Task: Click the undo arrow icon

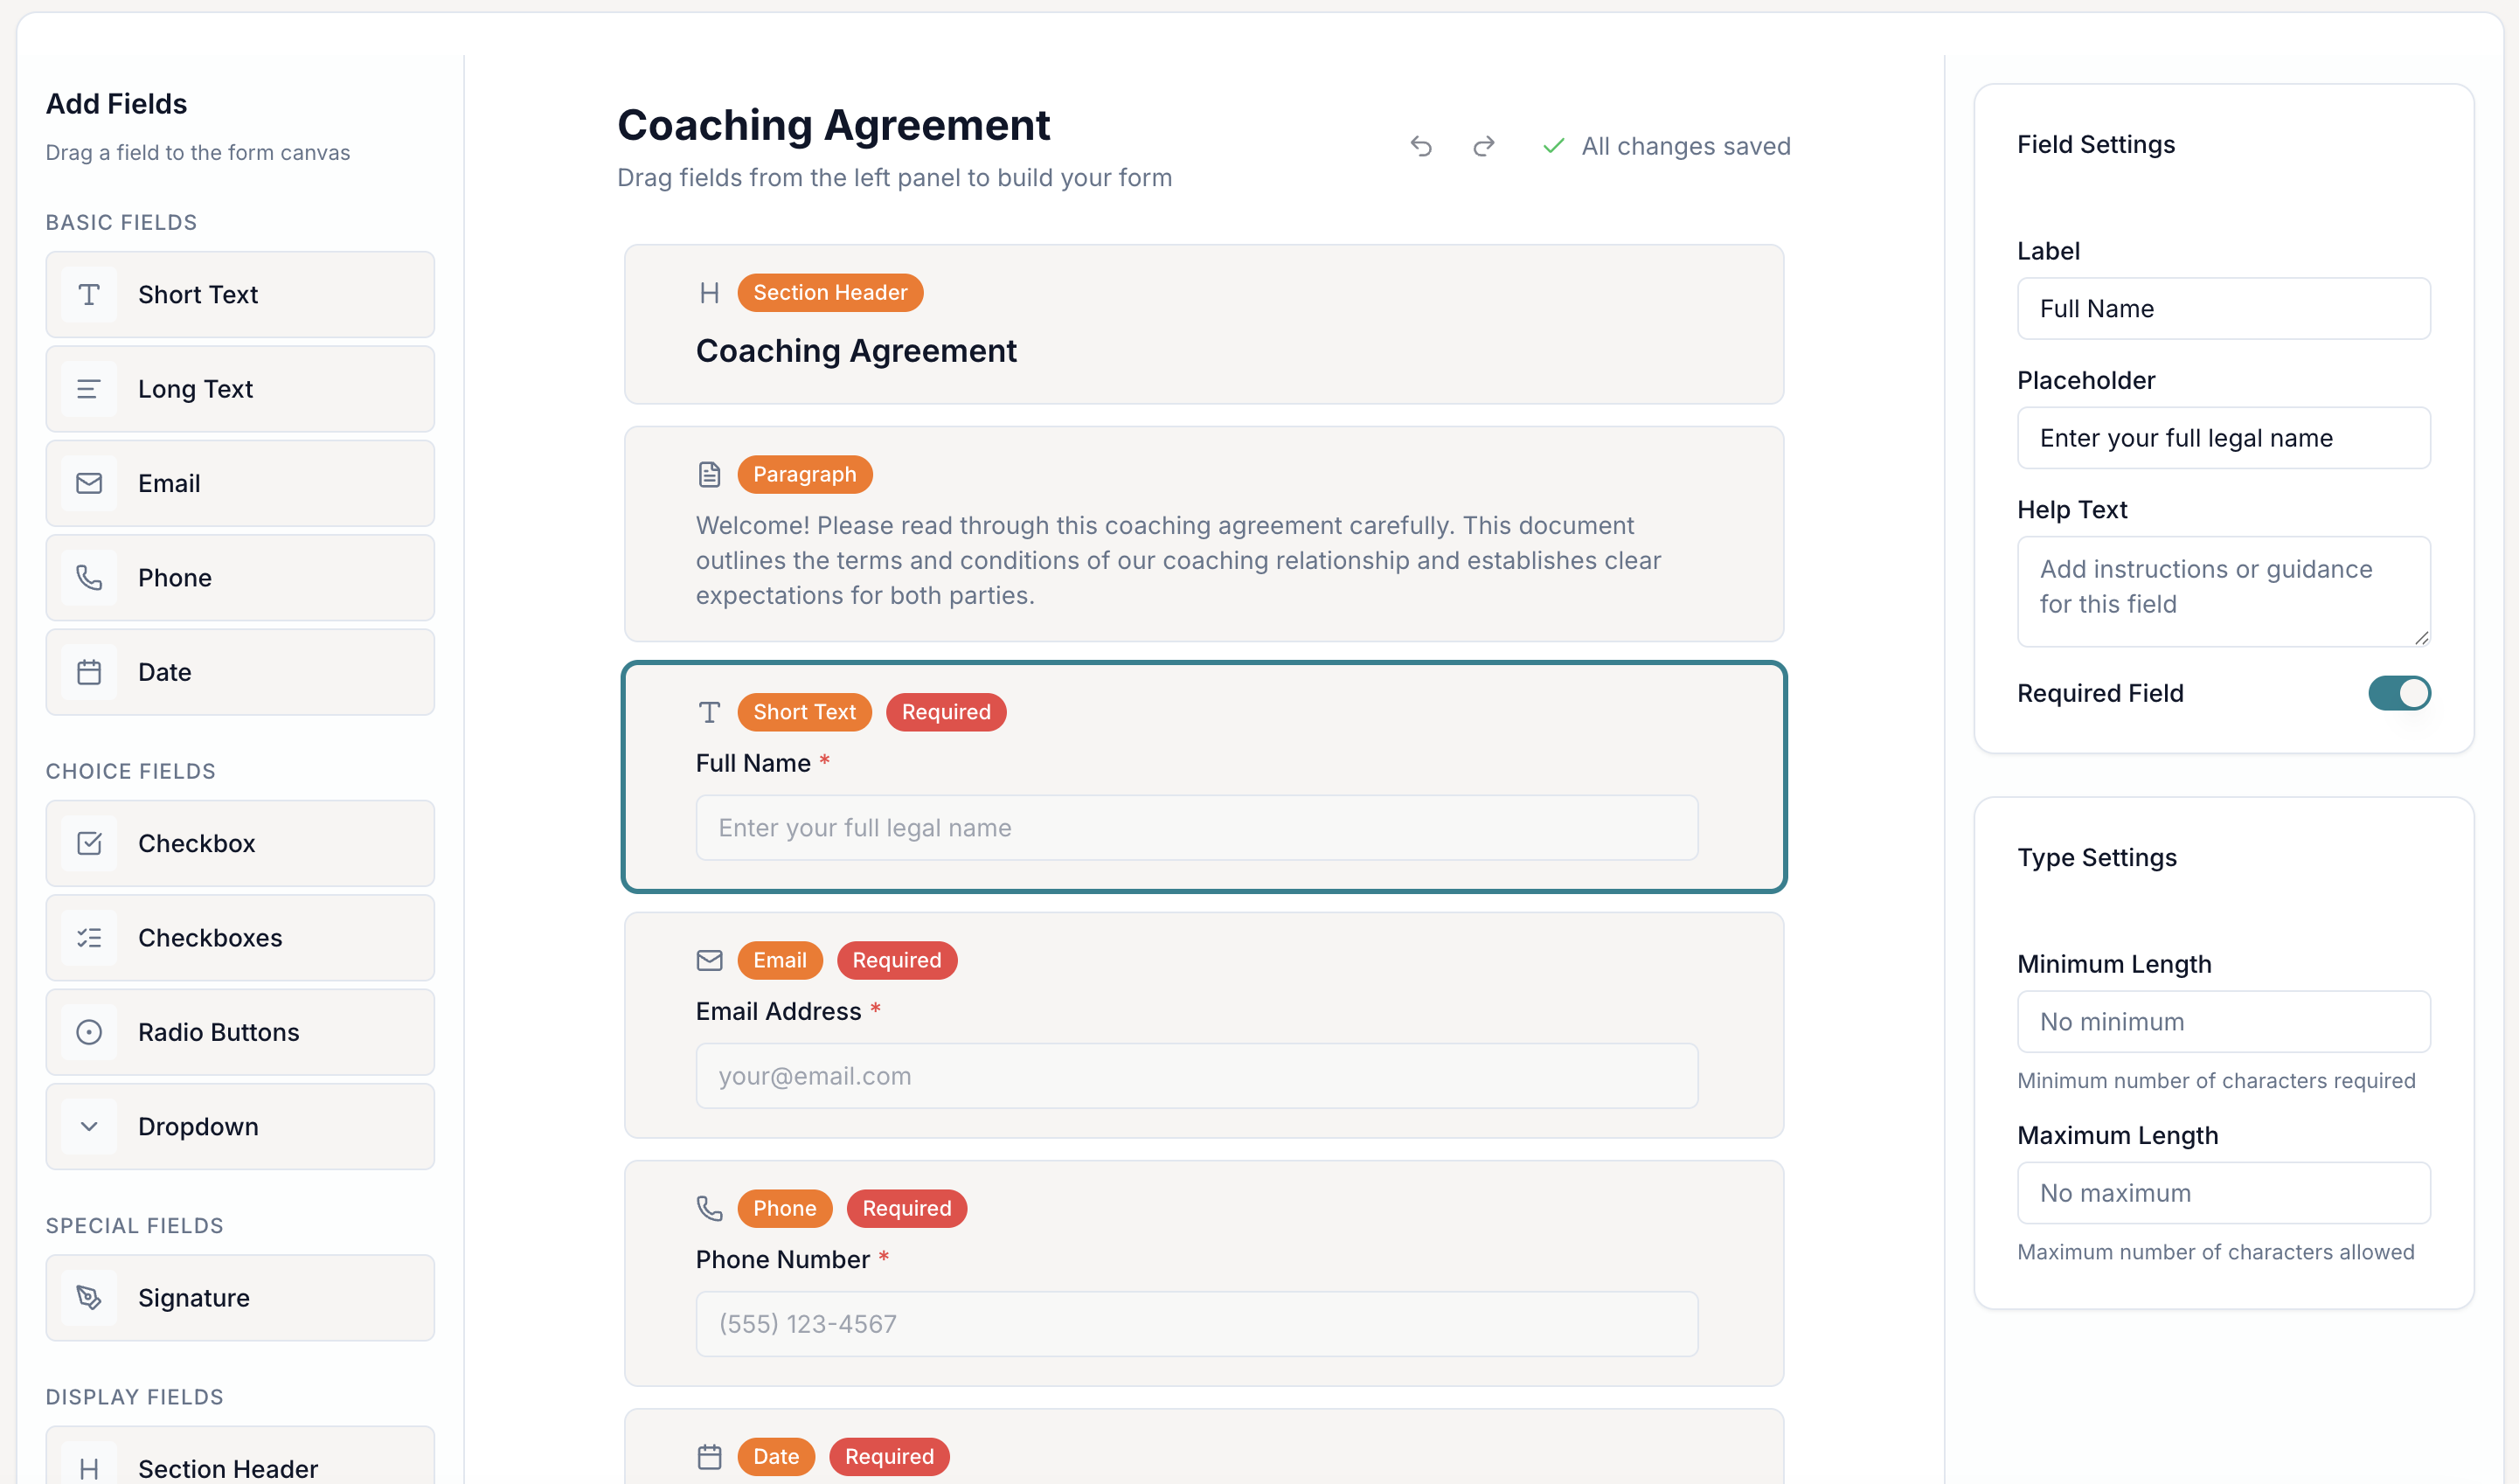Action: coord(1421,146)
